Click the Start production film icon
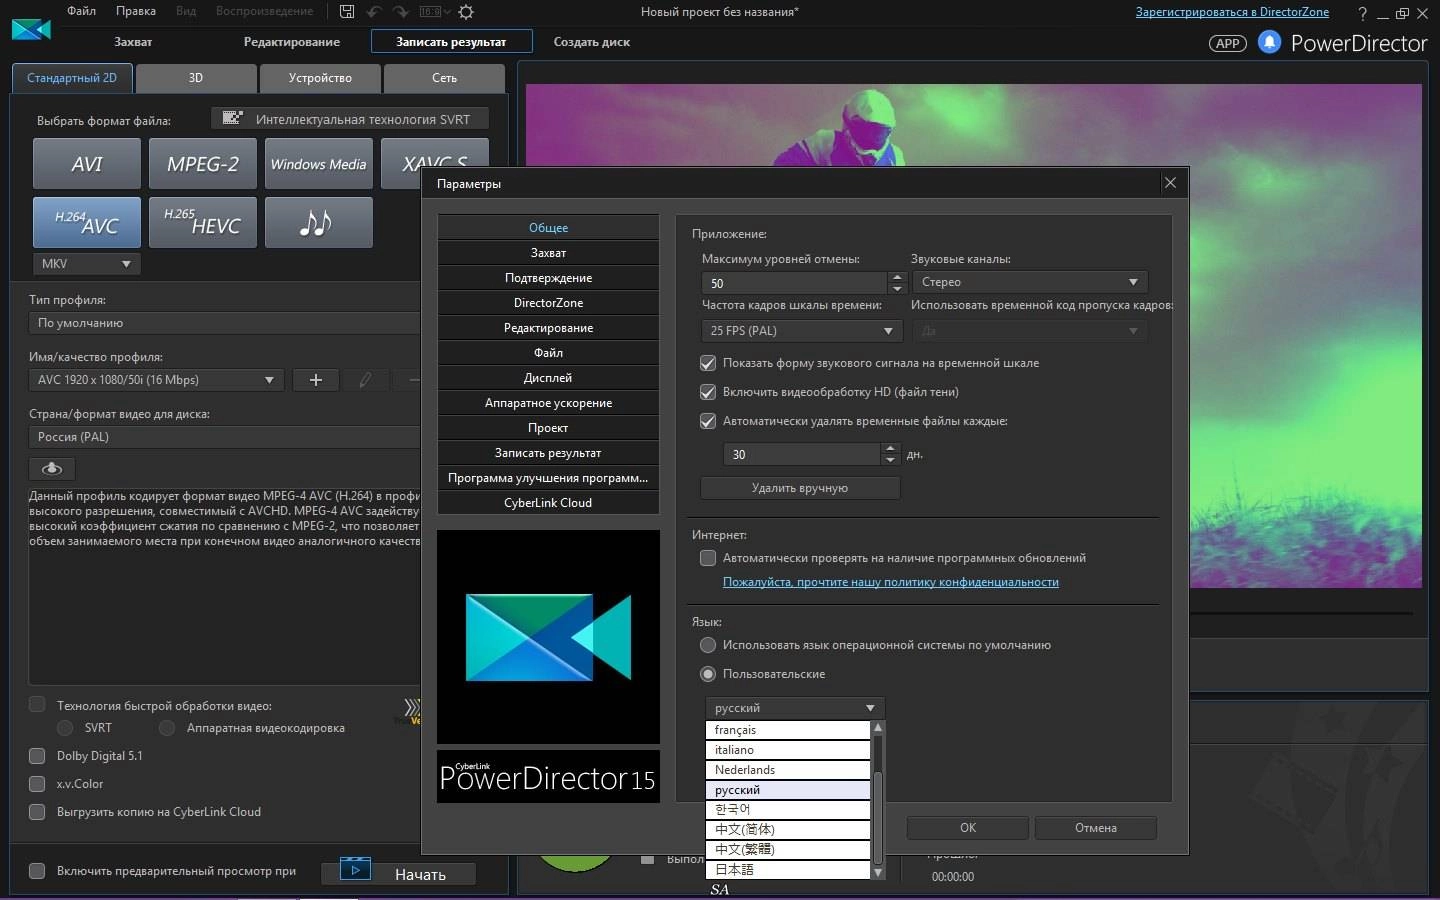The image size is (1440, 900). (355, 869)
